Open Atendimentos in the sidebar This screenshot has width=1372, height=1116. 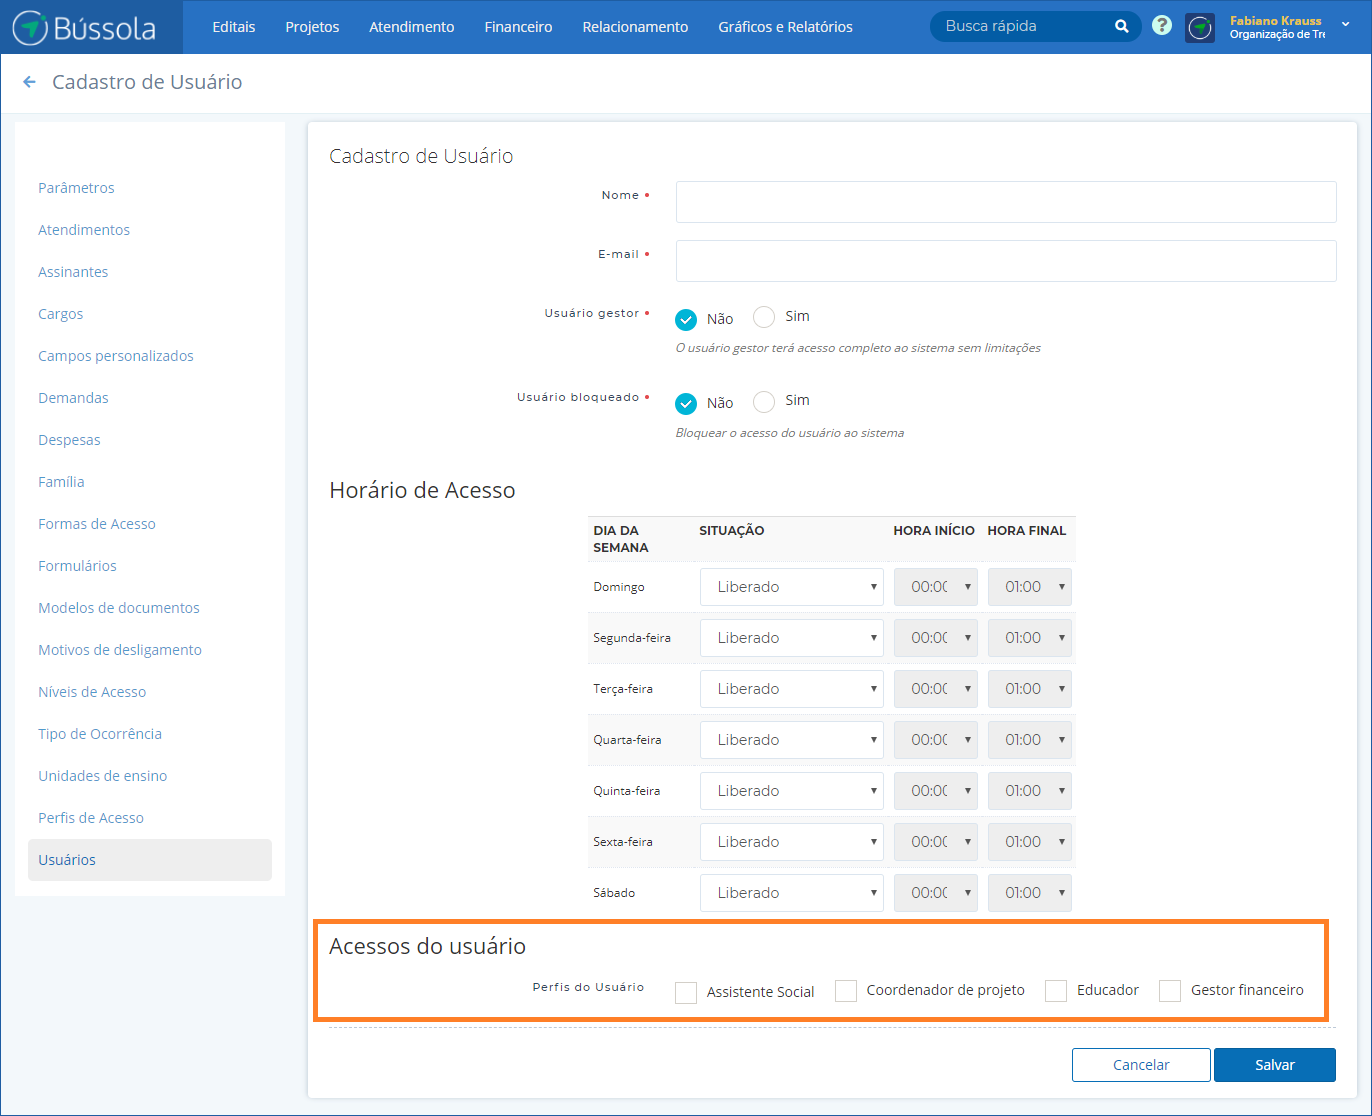coord(84,230)
